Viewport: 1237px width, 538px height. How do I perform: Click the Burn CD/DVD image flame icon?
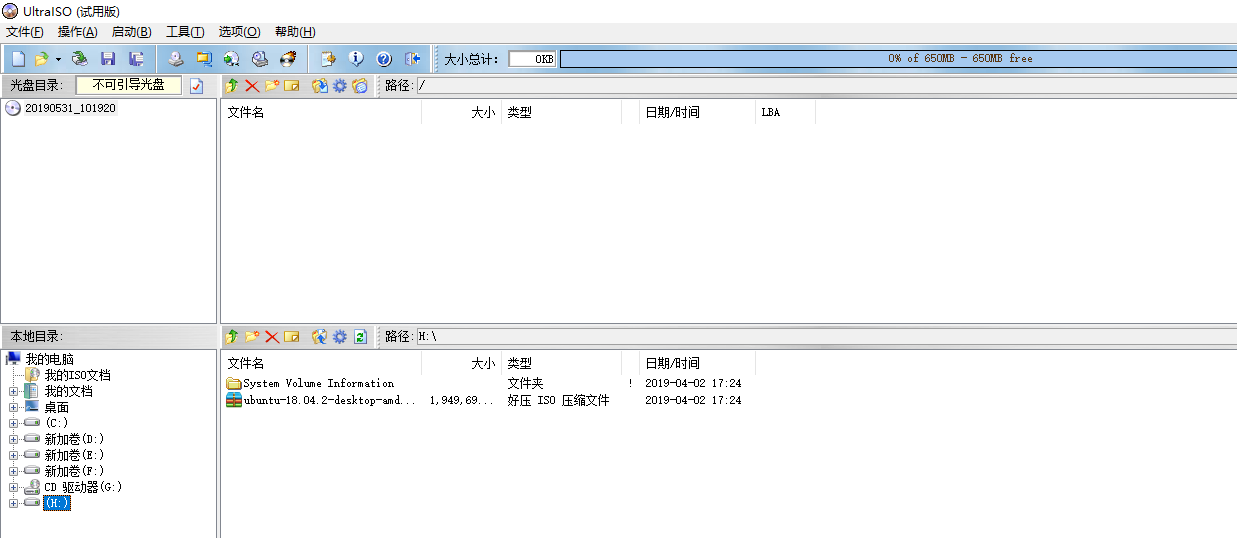tap(288, 59)
